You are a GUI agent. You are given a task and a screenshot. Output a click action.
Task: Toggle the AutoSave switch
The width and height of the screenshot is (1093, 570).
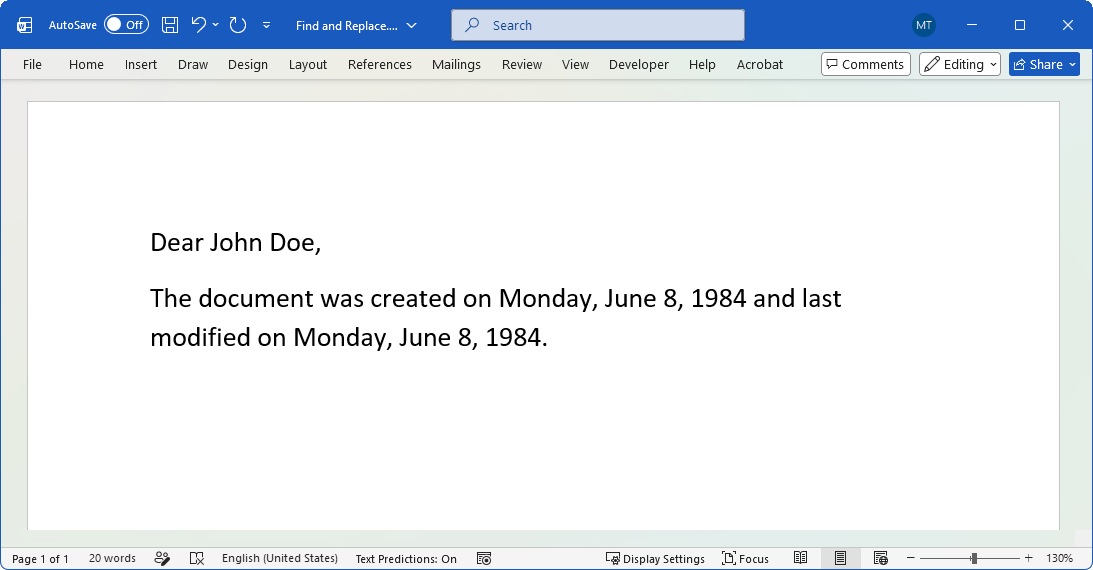pos(126,25)
